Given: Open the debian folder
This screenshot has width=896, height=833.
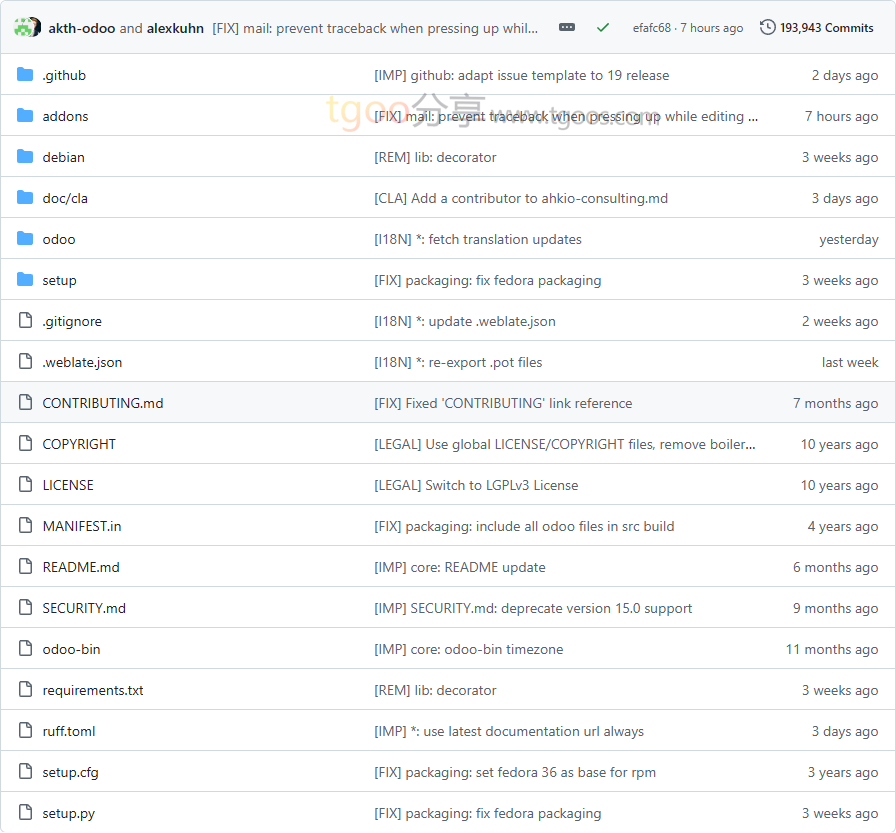Looking at the screenshot, I should (x=63, y=157).
